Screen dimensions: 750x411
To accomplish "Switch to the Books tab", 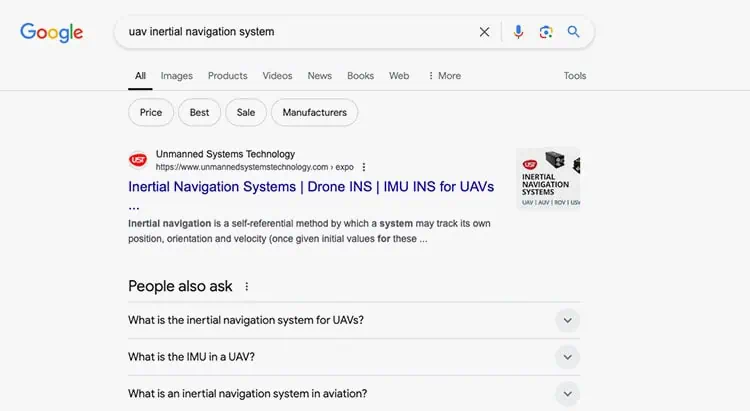I will [361, 76].
